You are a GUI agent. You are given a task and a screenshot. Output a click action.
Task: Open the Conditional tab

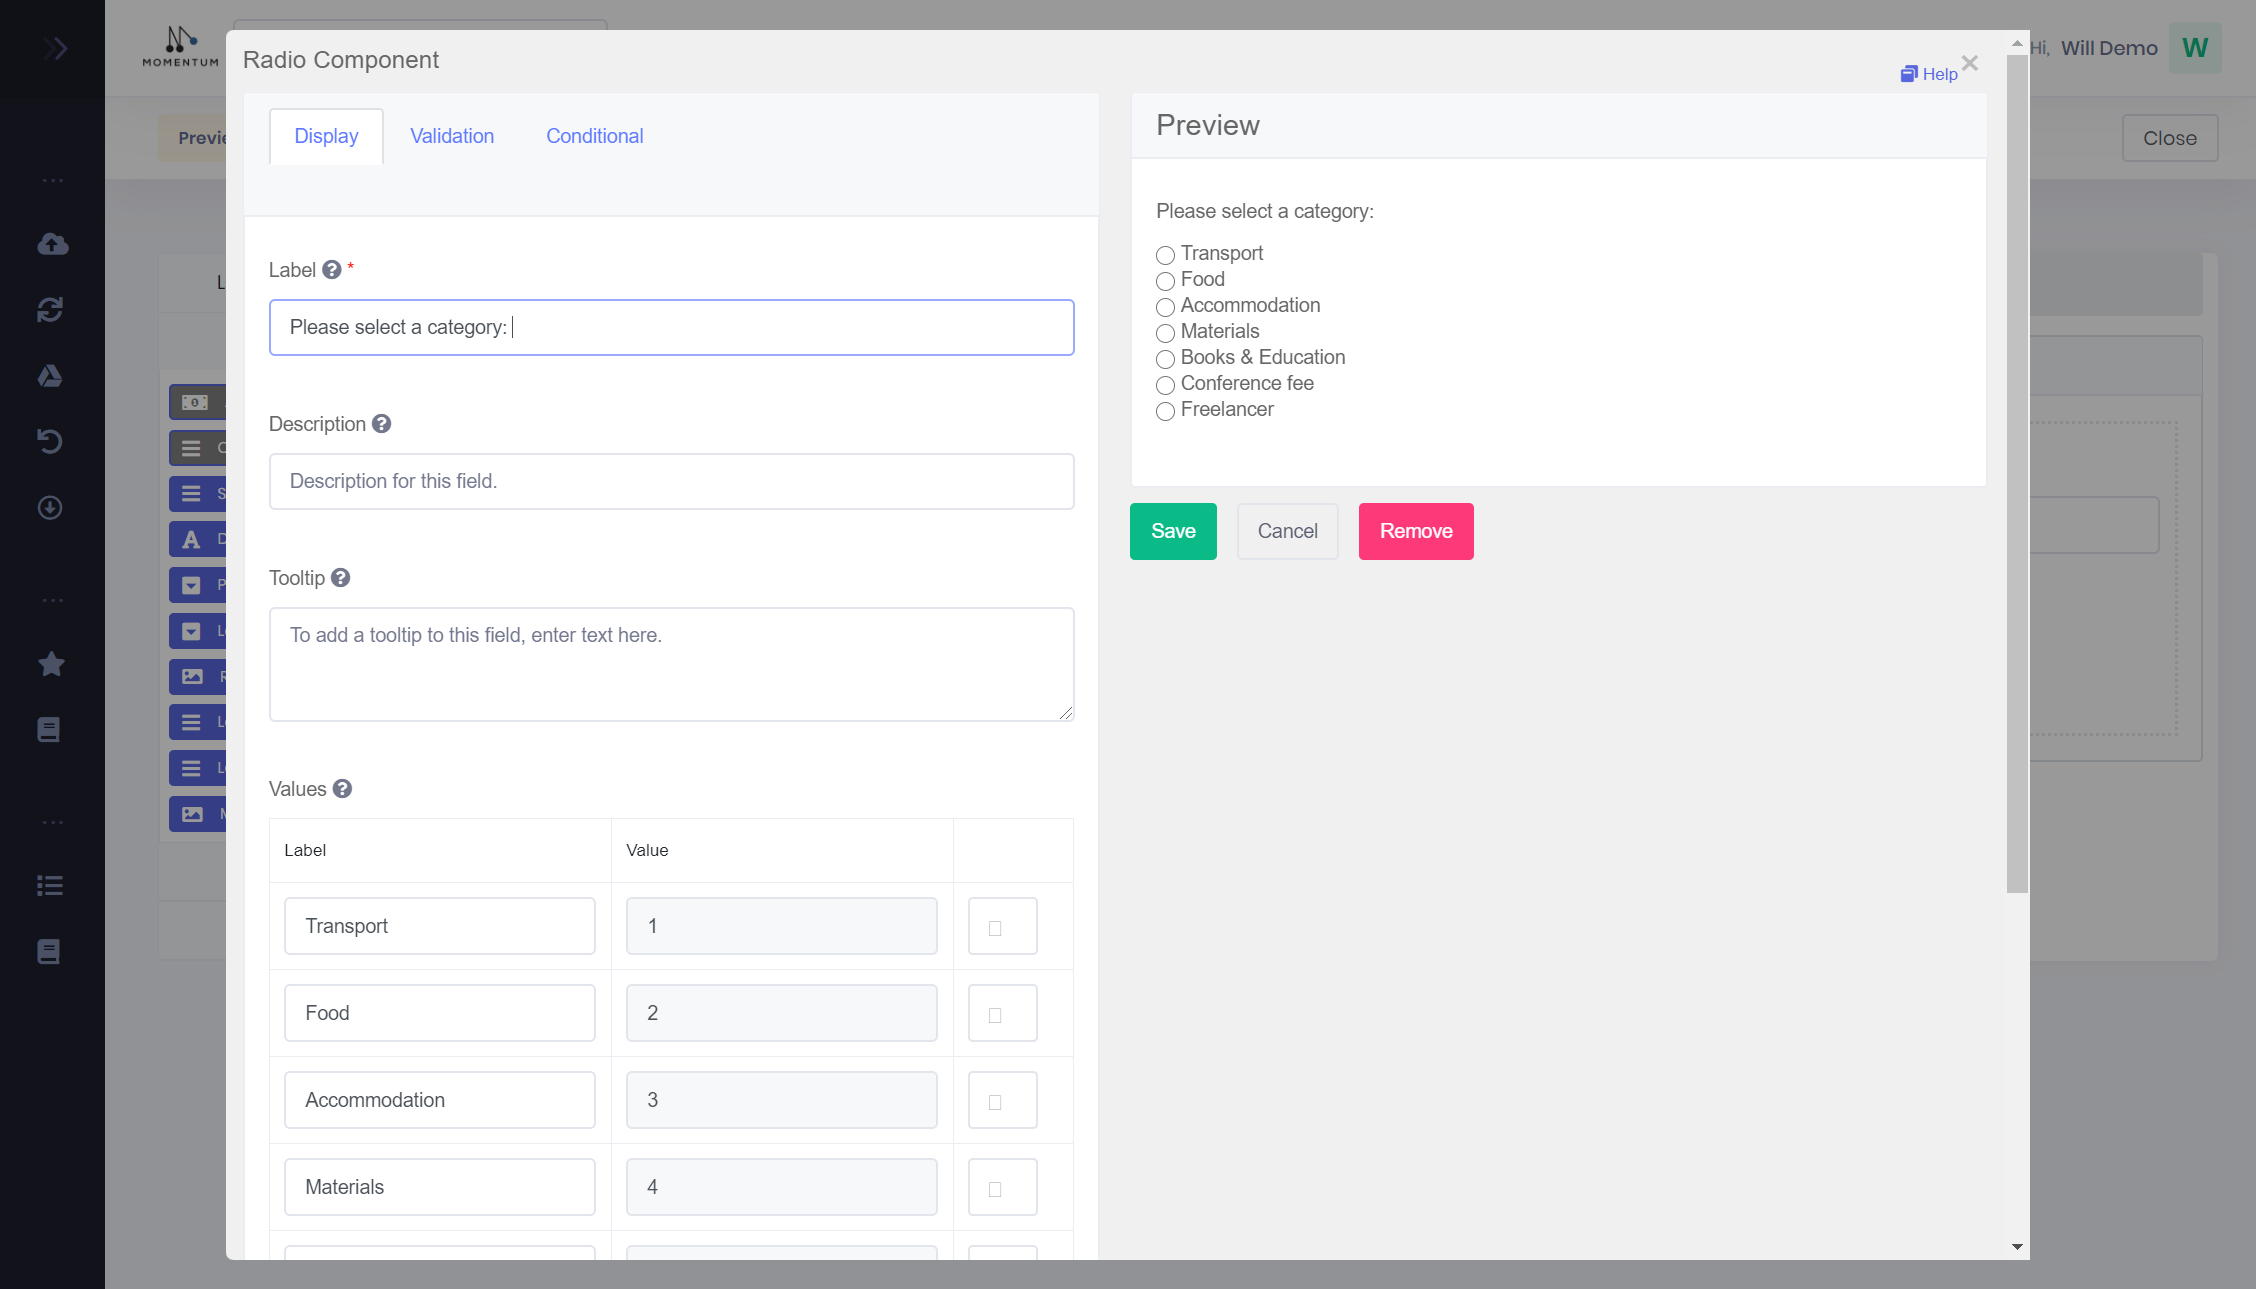pyautogui.click(x=594, y=136)
